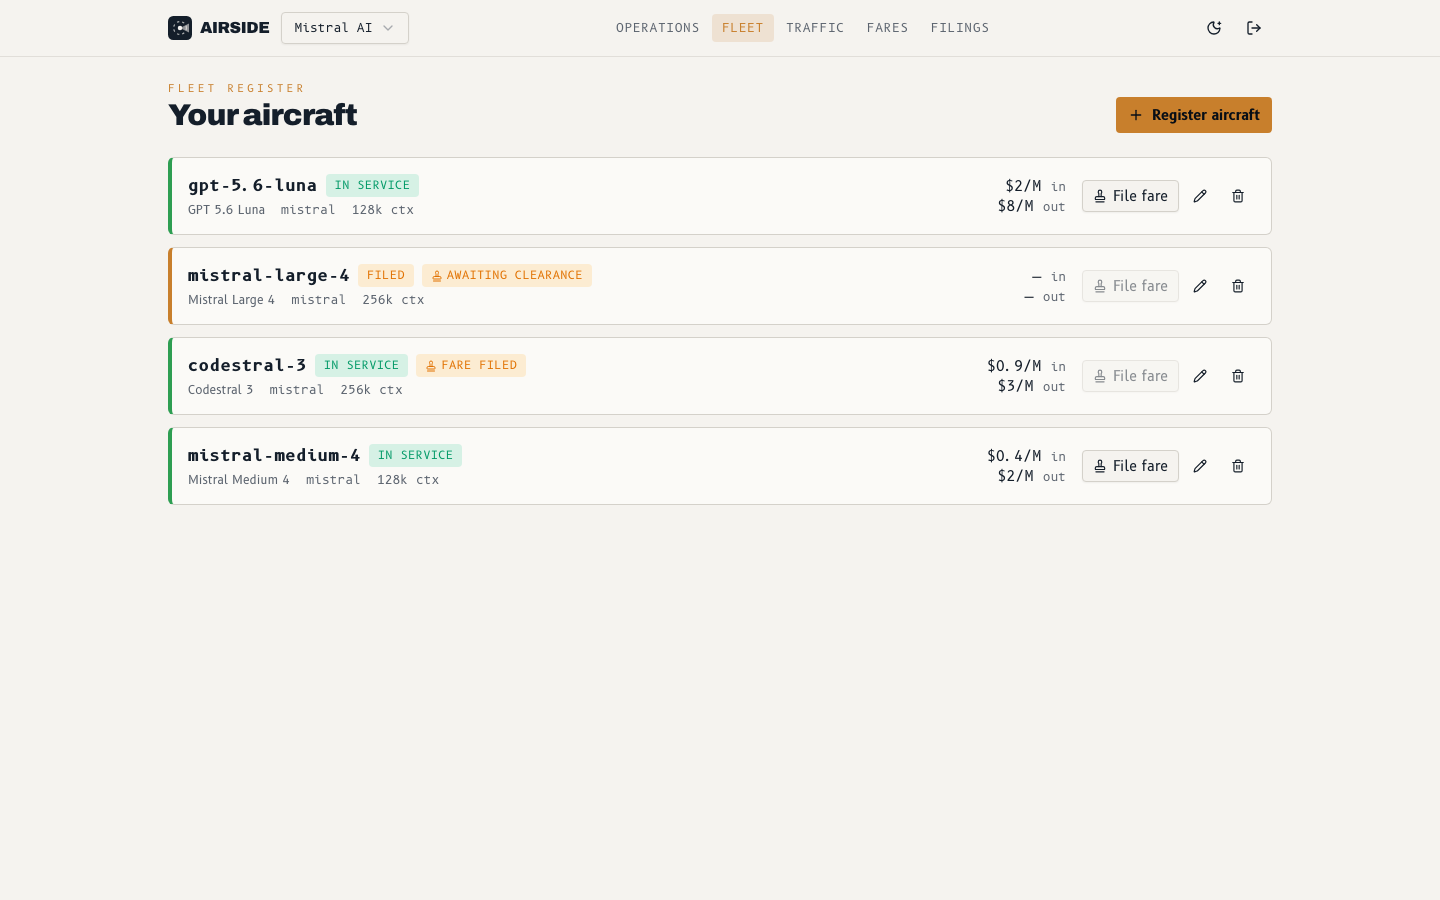Click File fare on mistral-large-4 row
The image size is (1440, 900).
point(1130,286)
